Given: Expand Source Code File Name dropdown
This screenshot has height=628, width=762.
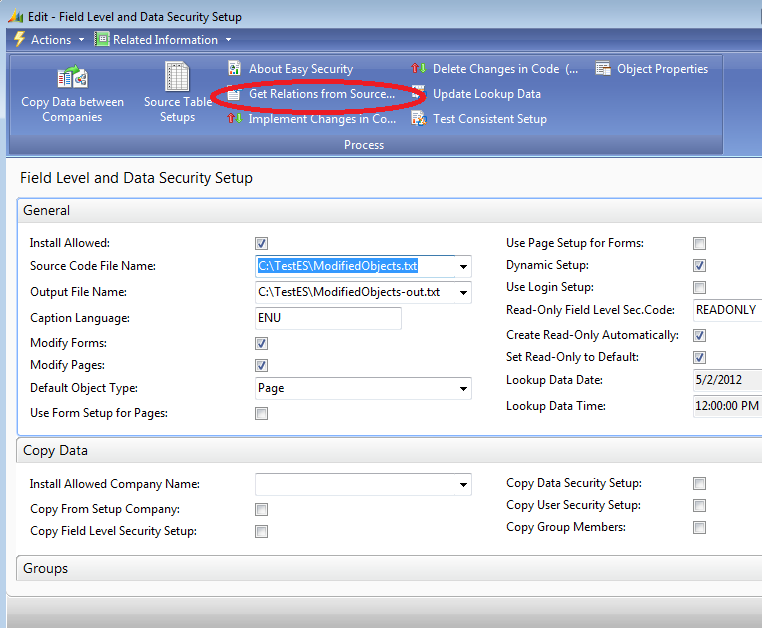Looking at the screenshot, I should click(463, 267).
